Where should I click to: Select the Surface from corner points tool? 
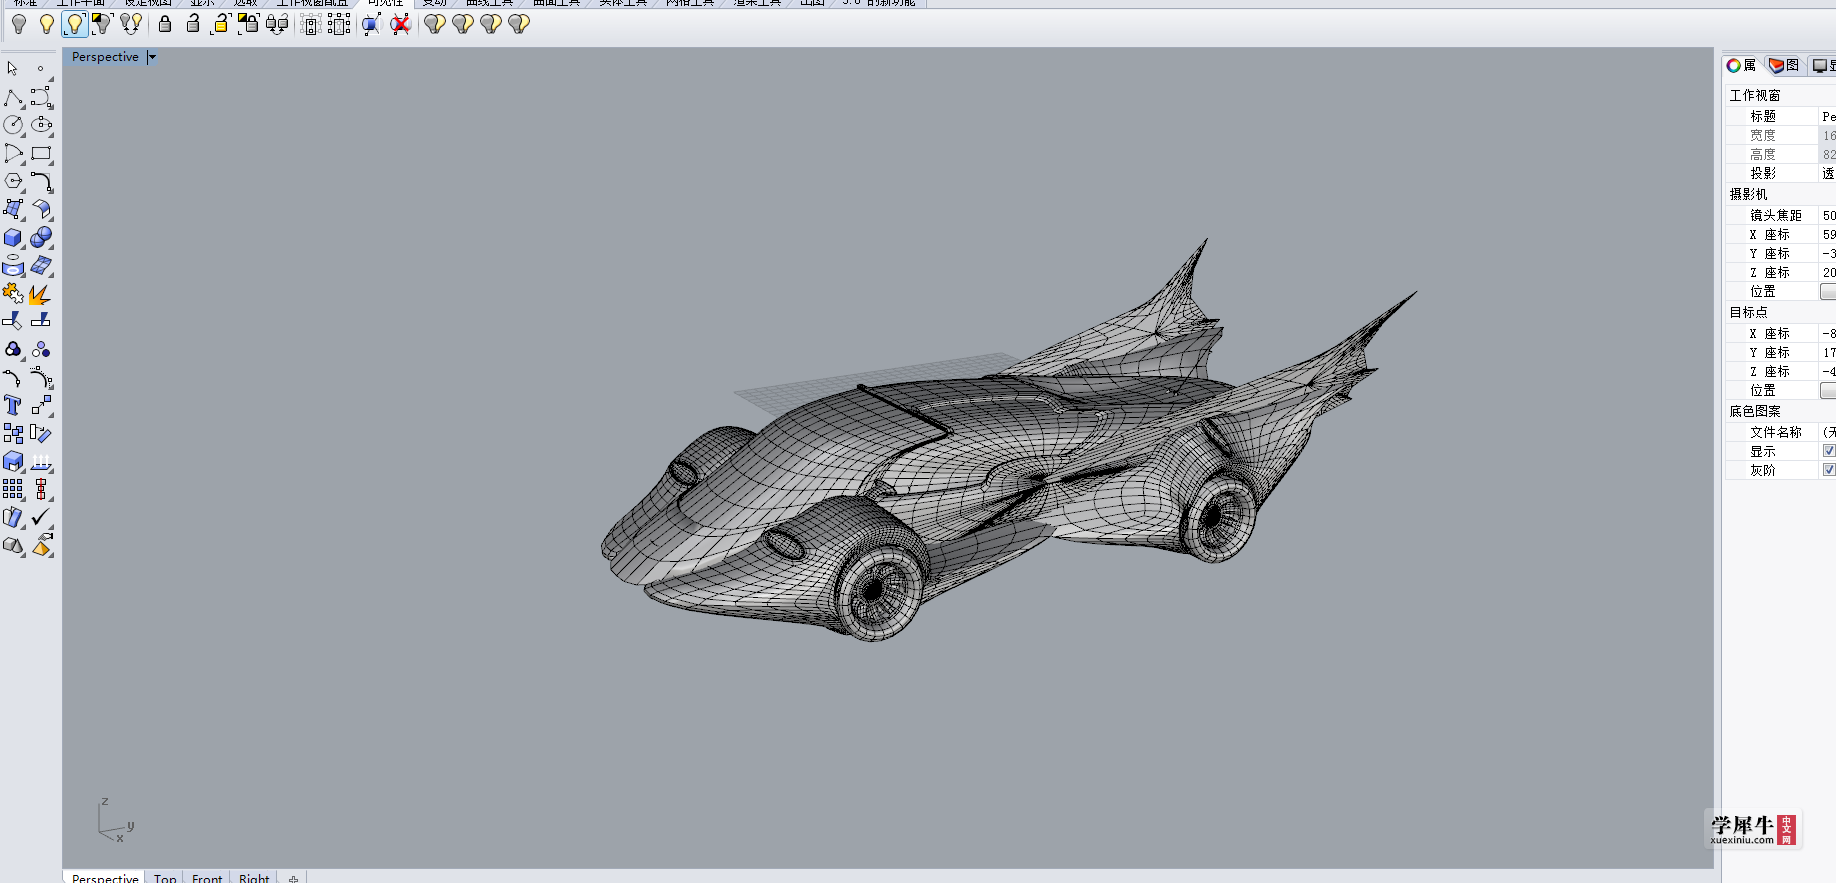[13, 209]
